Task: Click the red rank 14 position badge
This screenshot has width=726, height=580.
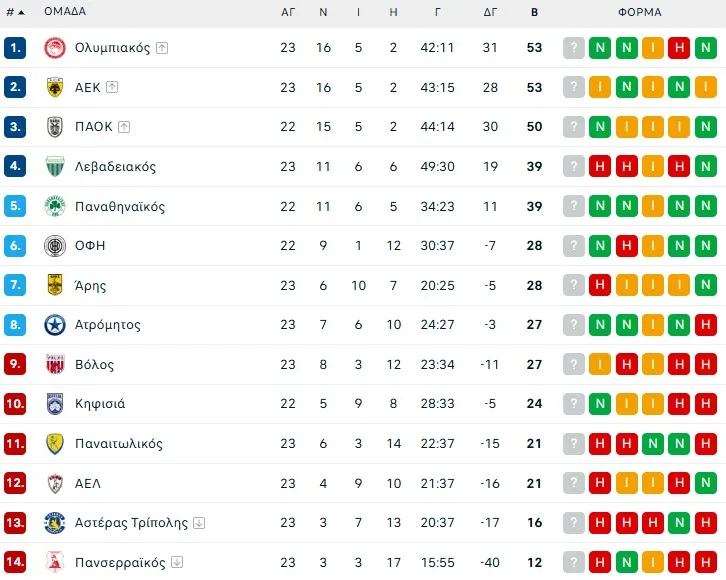Action: click(14, 562)
